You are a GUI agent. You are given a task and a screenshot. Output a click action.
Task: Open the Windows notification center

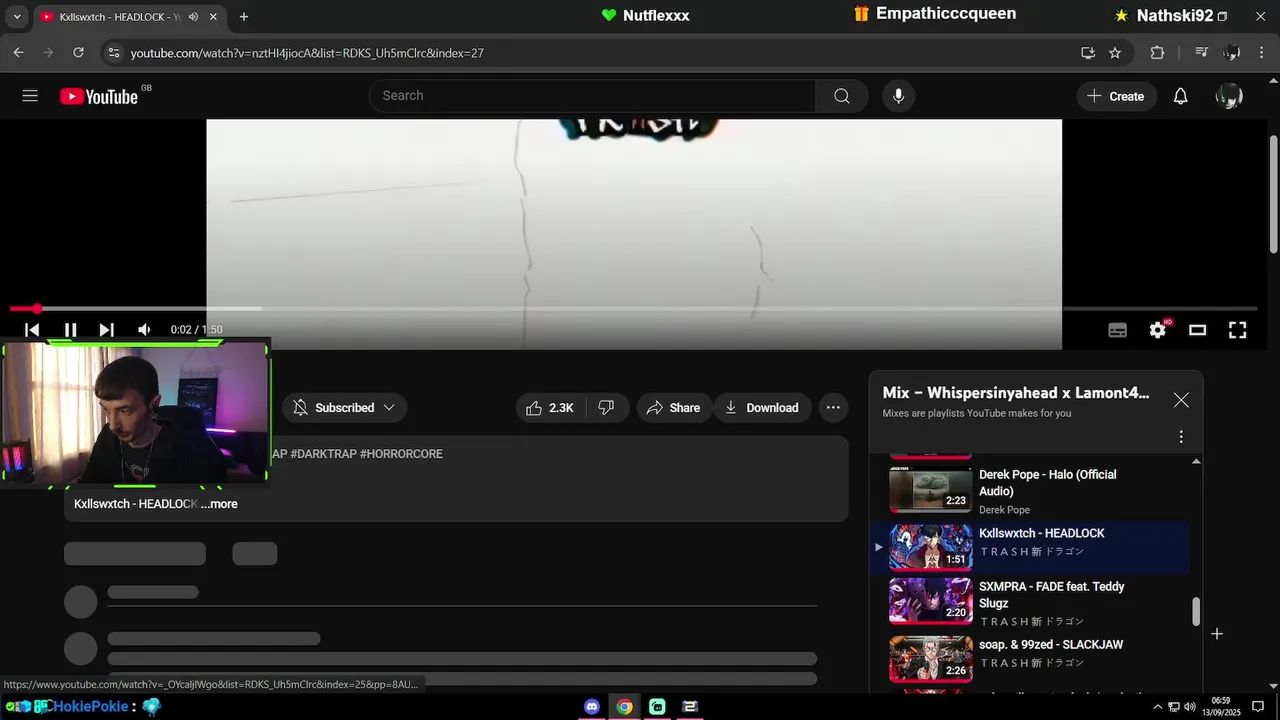pyautogui.click(x=1259, y=707)
